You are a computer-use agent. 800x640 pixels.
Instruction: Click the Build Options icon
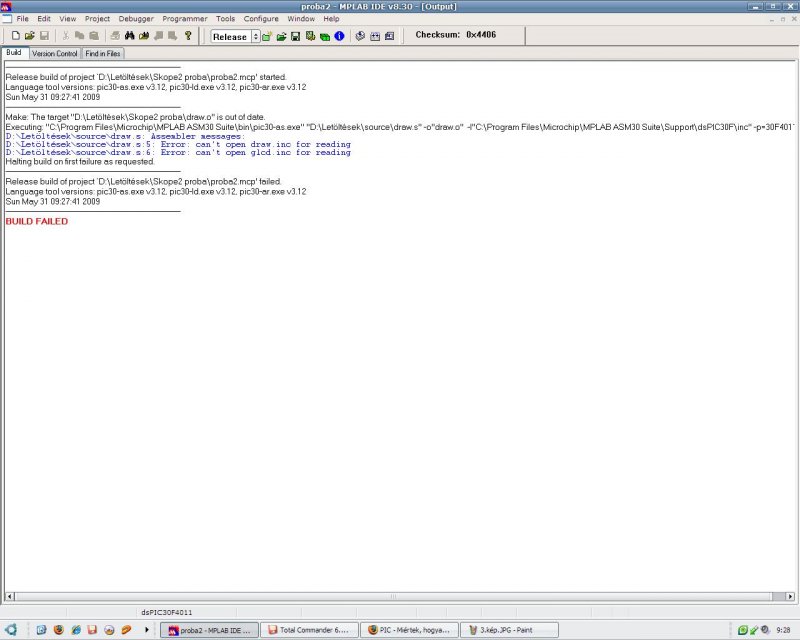click(x=310, y=36)
